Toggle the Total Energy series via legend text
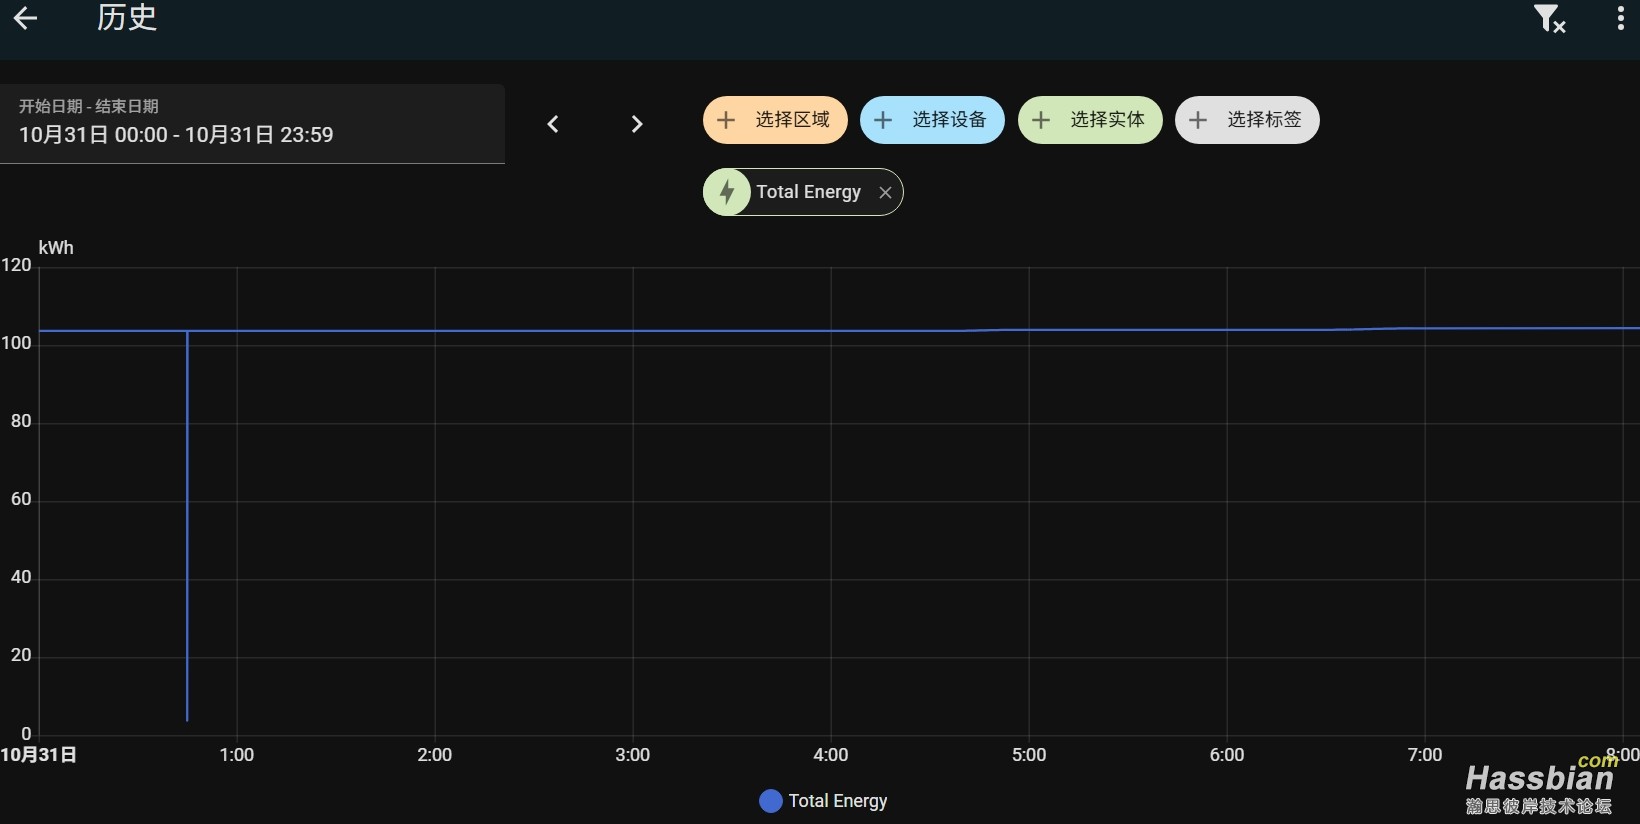This screenshot has height=824, width=1640. (838, 801)
